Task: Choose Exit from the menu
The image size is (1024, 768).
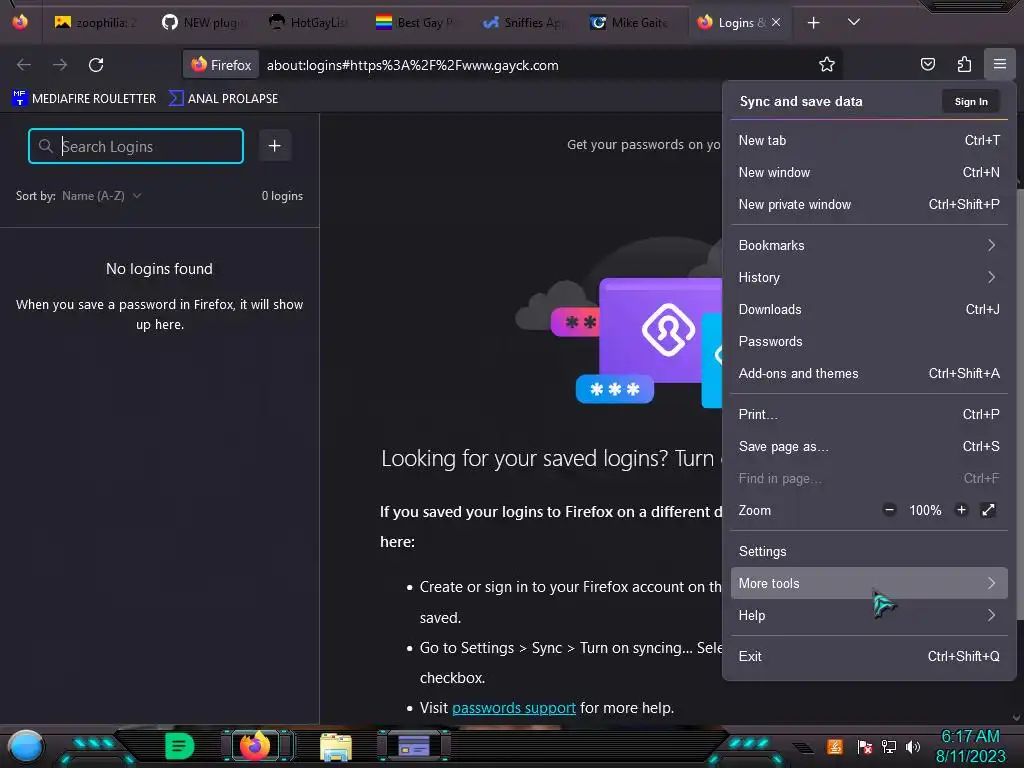Action: pyautogui.click(x=869, y=656)
